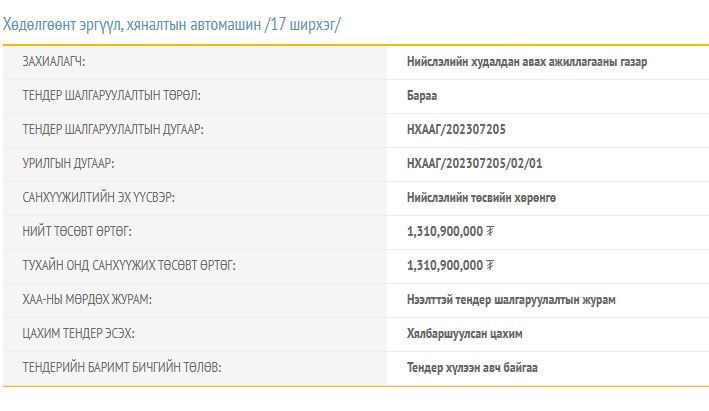Screen dimensions: 709x411
Task: Click tender number НХААГ/202307205
Action: pyautogui.click(x=463, y=129)
